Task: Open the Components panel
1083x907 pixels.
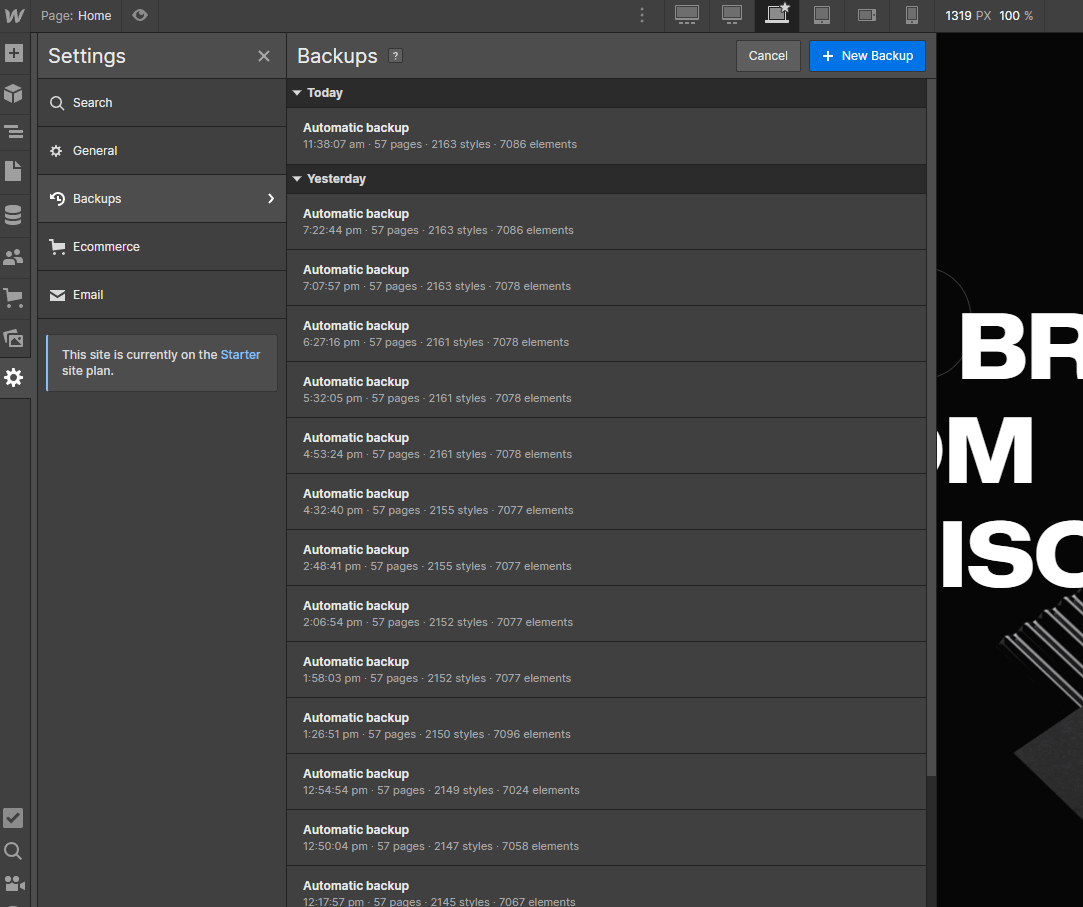Action: (x=14, y=93)
